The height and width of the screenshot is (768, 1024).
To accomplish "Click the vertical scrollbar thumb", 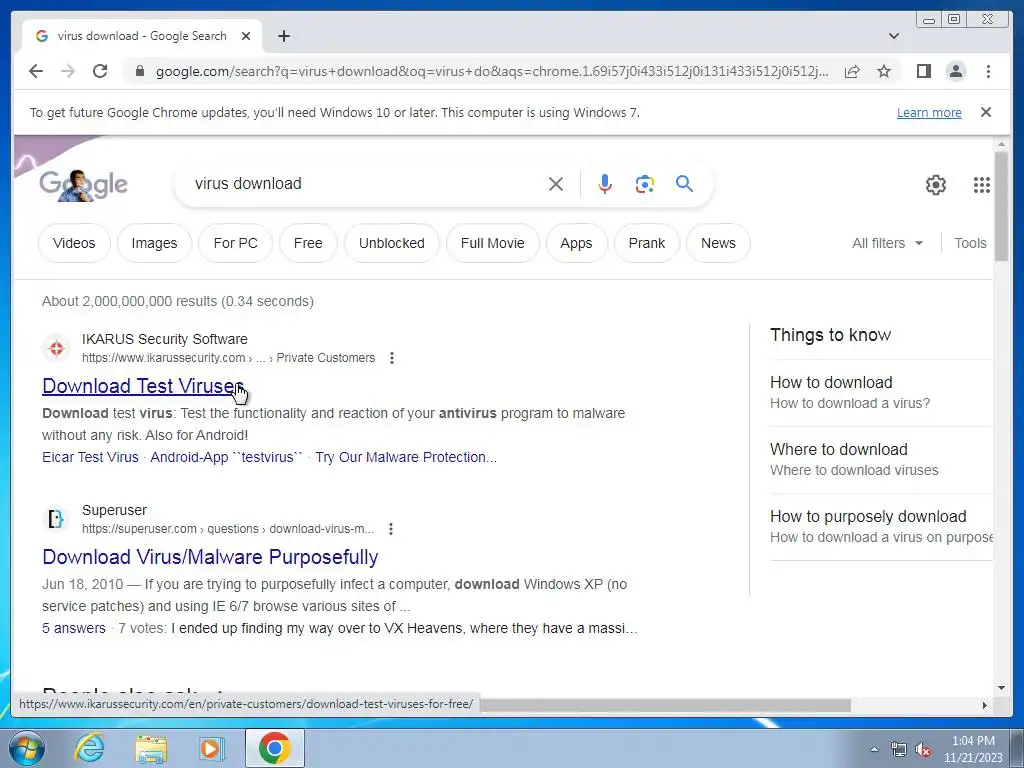I will [1001, 206].
